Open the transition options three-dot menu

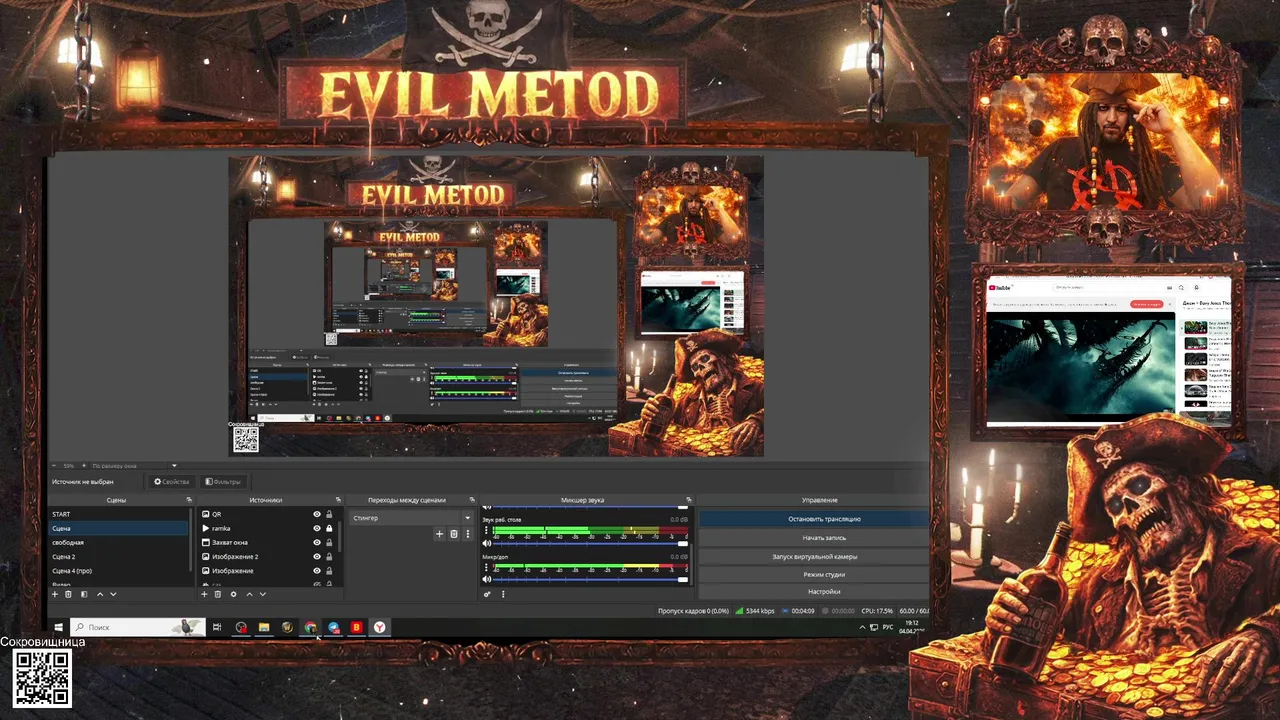[x=467, y=534]
